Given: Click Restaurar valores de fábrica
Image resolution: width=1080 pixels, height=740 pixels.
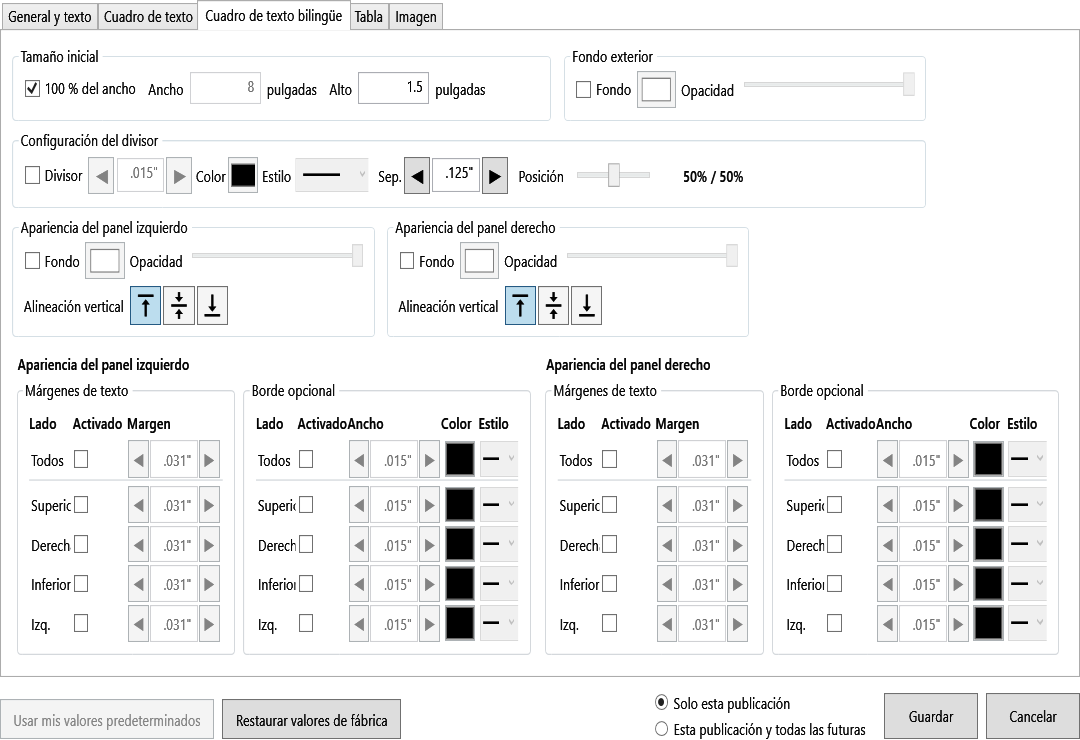Looking at the screenshot, I should (311, 720).
